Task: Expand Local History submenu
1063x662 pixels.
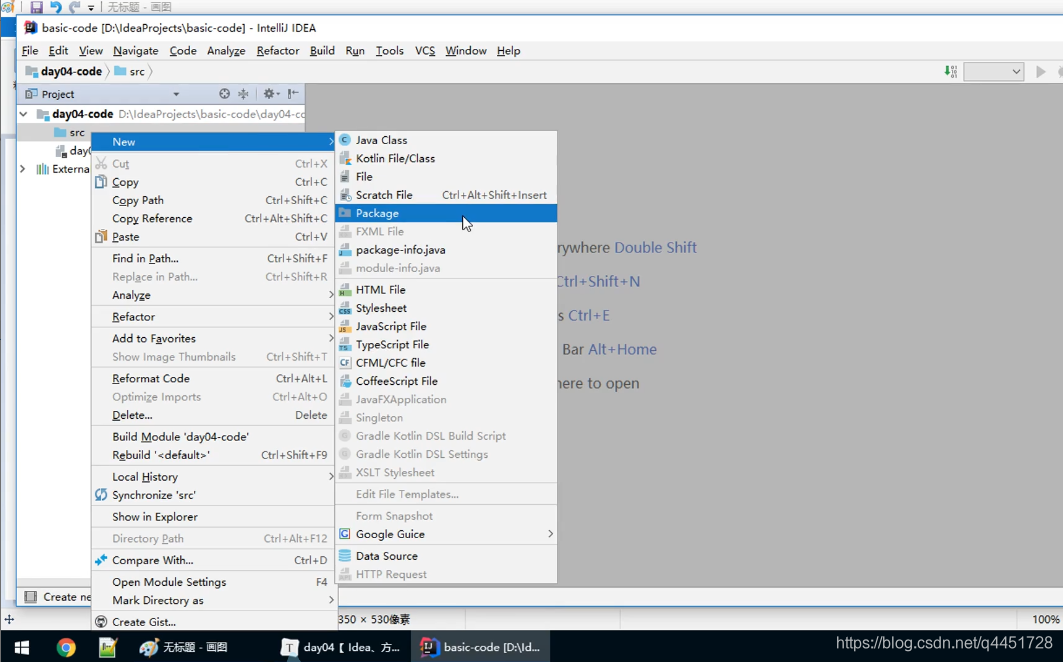Action: point(213,478)
